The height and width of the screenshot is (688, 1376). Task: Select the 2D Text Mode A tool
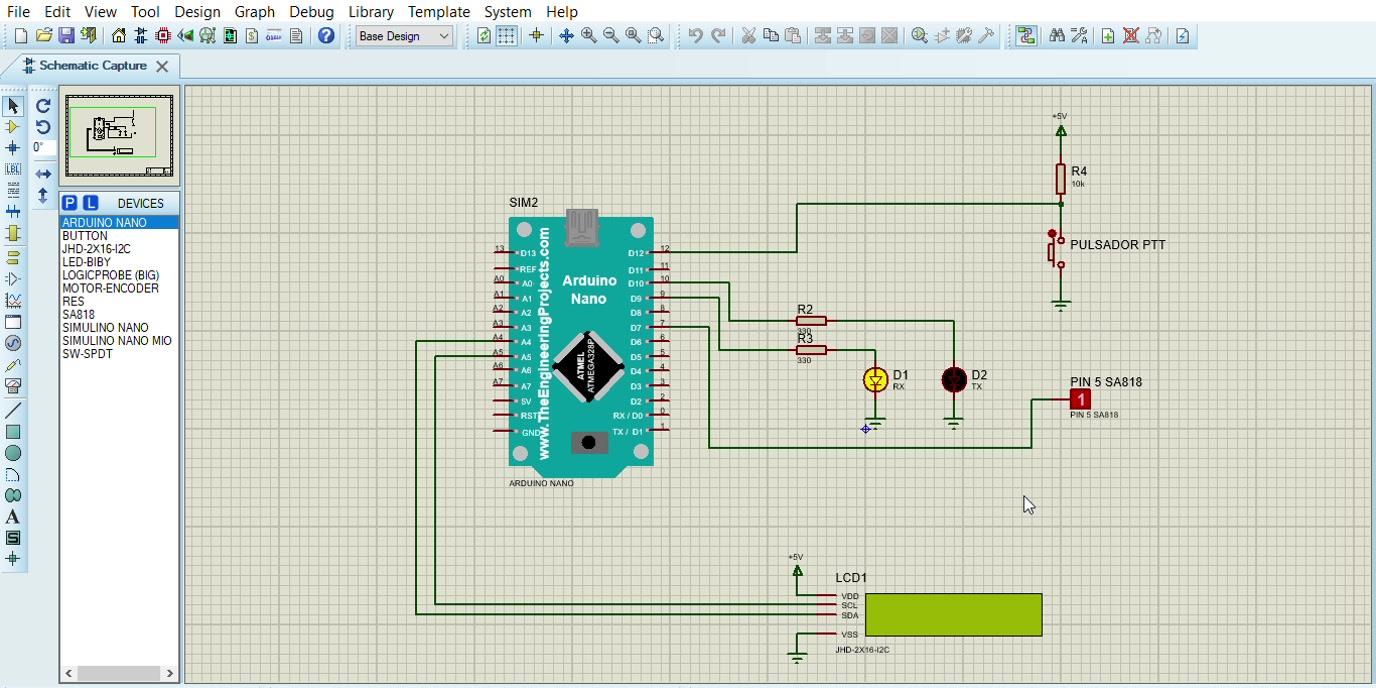13,517
